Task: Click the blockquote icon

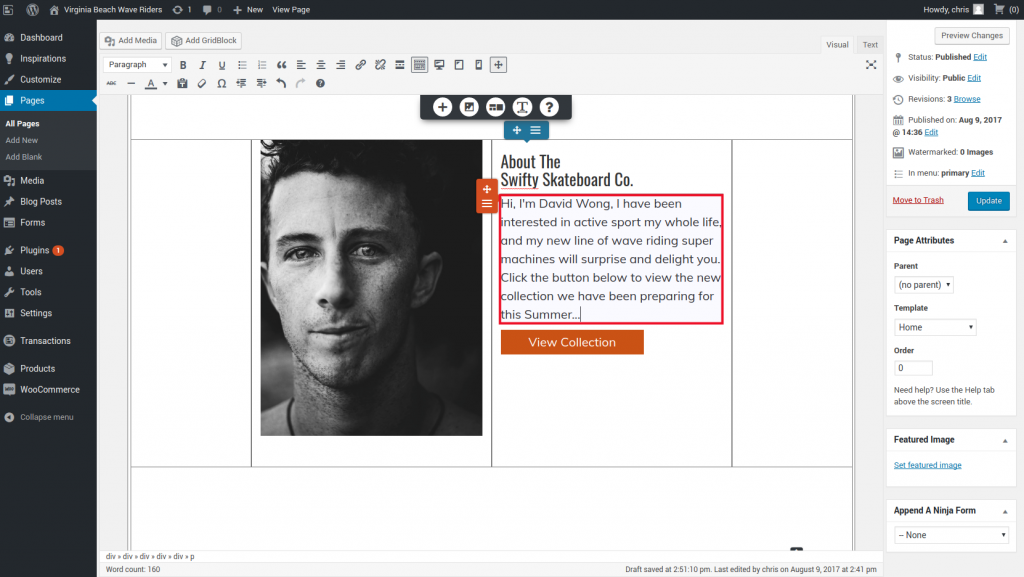Action: coord(281,65)
